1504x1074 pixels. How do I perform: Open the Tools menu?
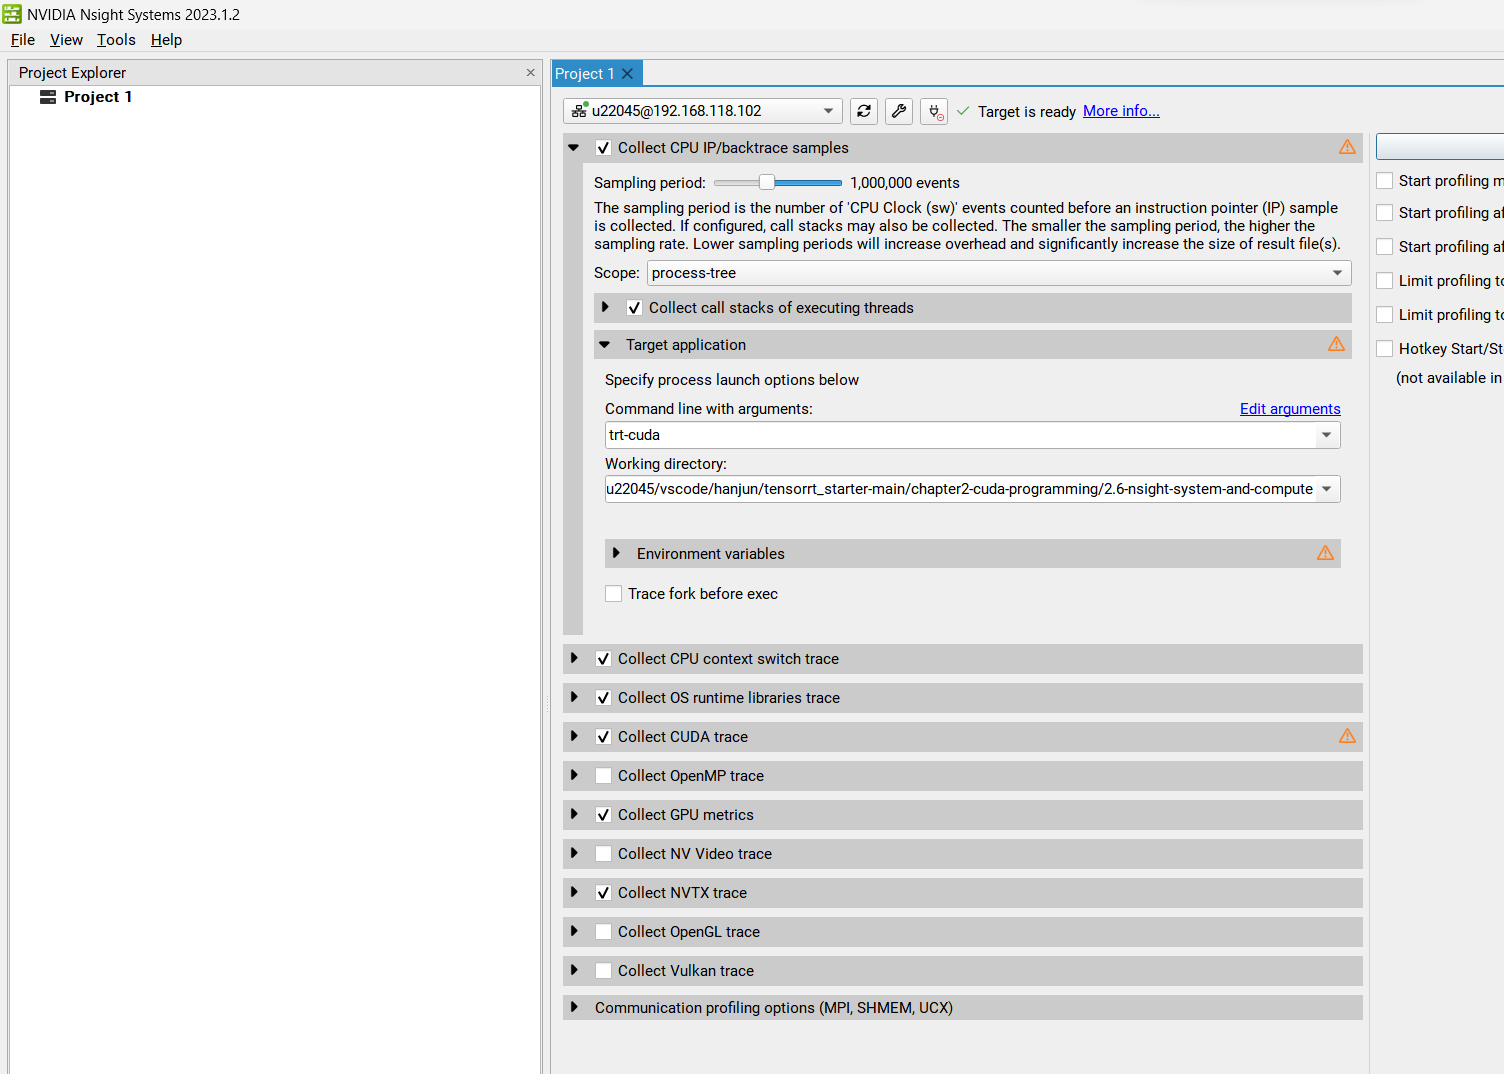pyautogui.click(x=116, y=40)
